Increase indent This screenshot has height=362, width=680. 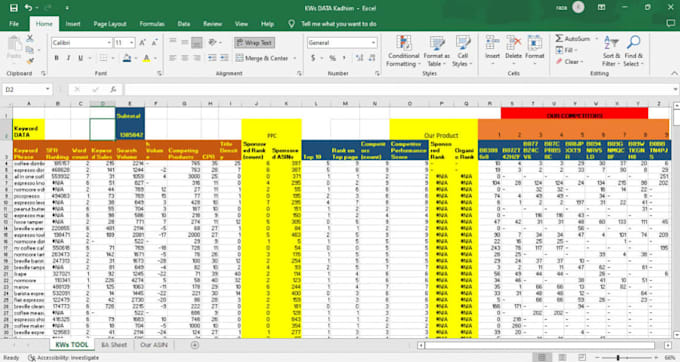[224, 58]
